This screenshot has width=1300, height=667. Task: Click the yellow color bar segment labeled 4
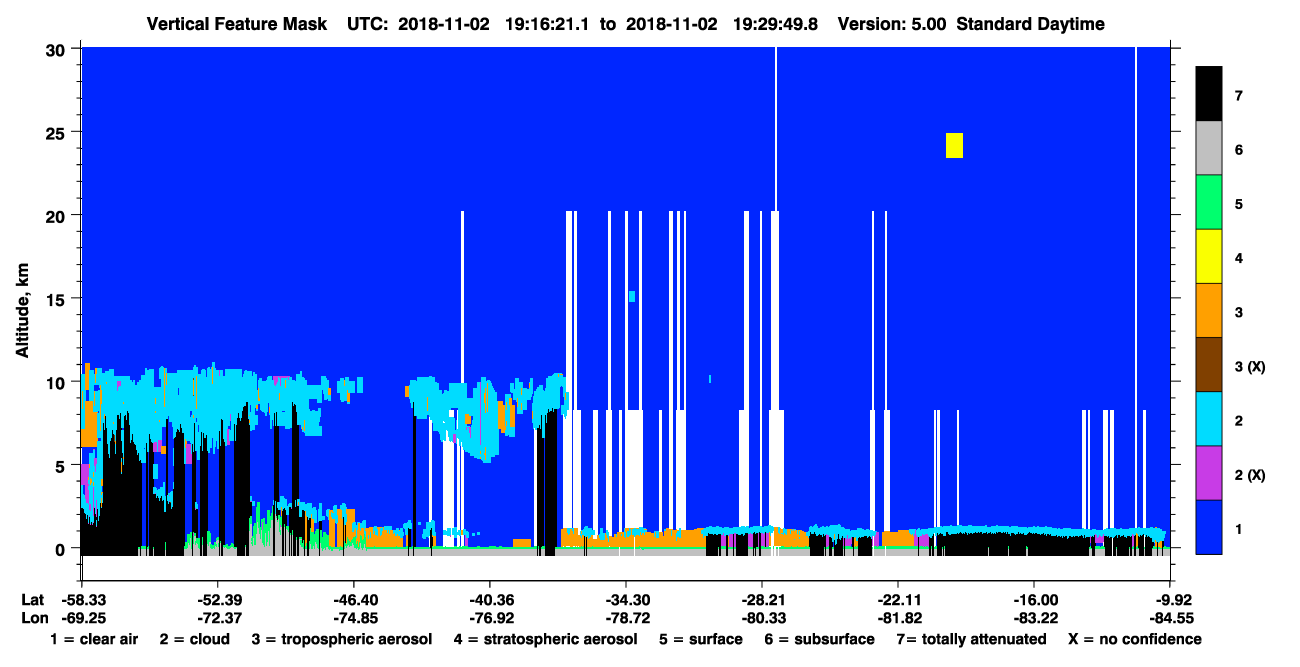pyautogui.click(x=1209, y=257)
